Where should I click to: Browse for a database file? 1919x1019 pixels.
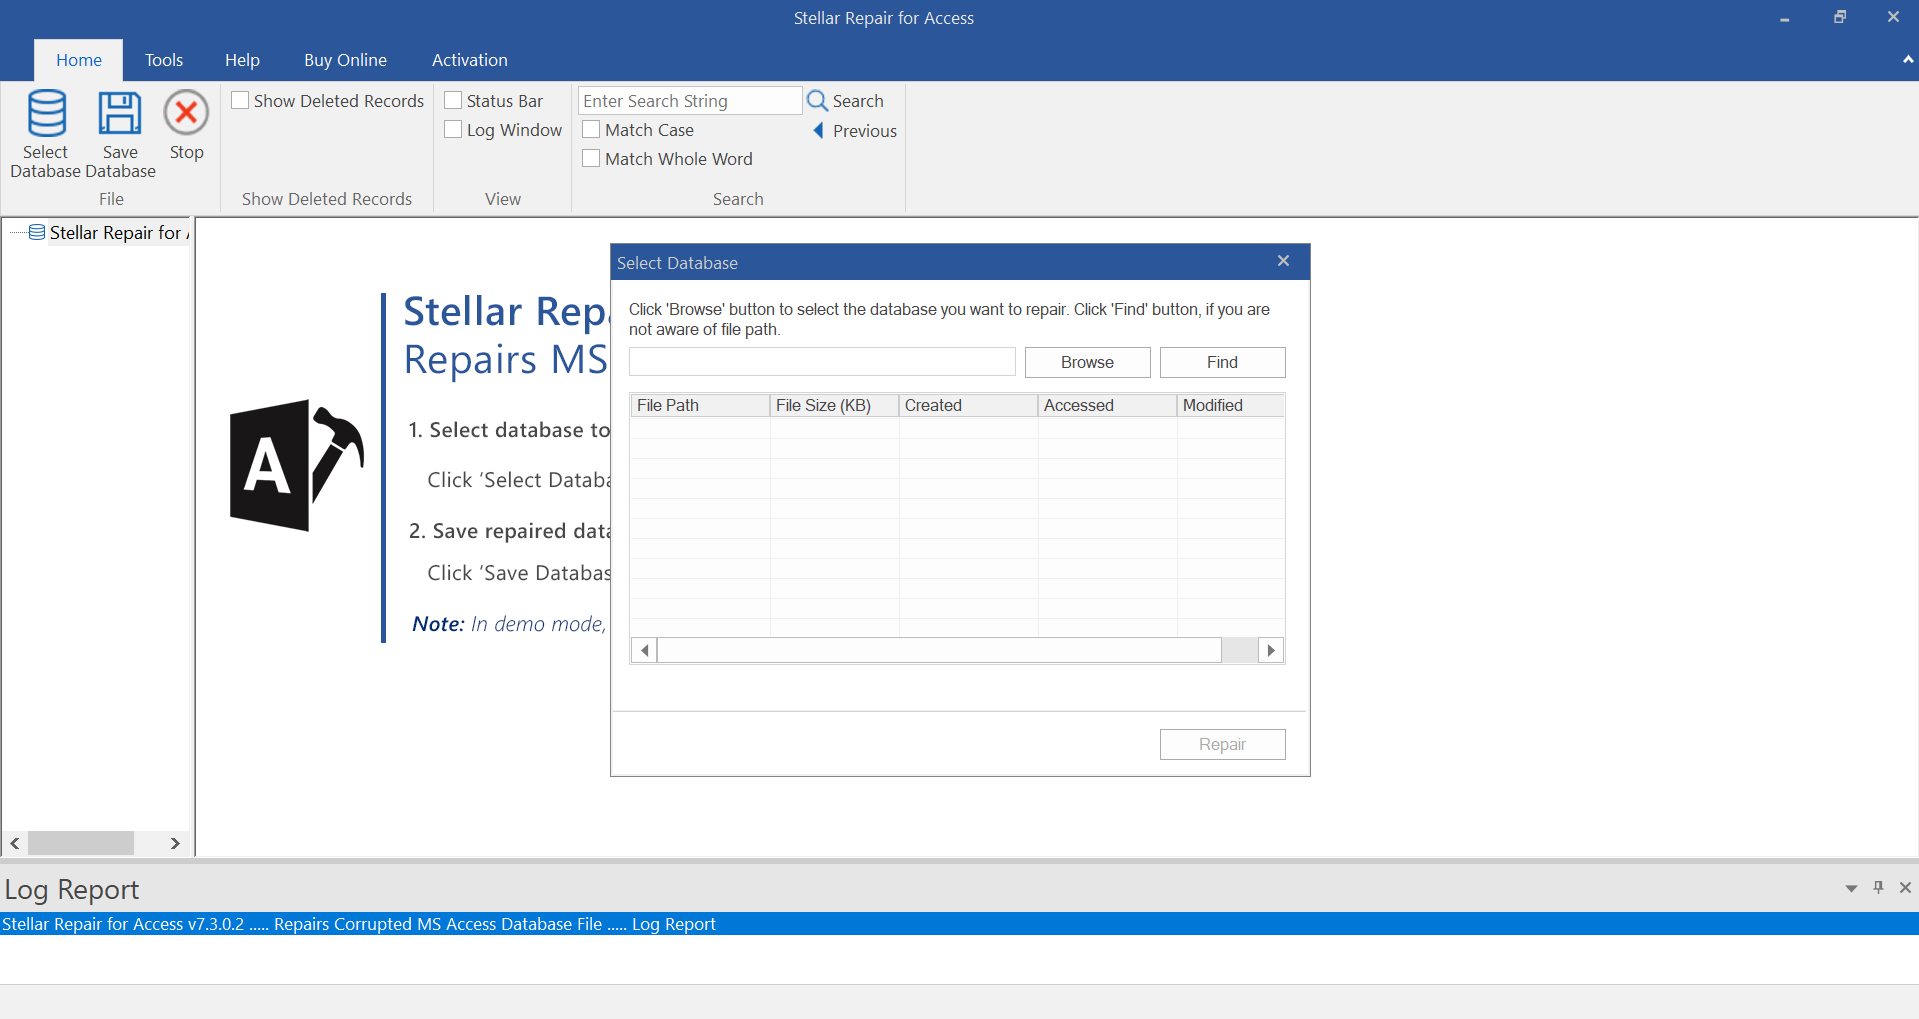click(1086, 361)
